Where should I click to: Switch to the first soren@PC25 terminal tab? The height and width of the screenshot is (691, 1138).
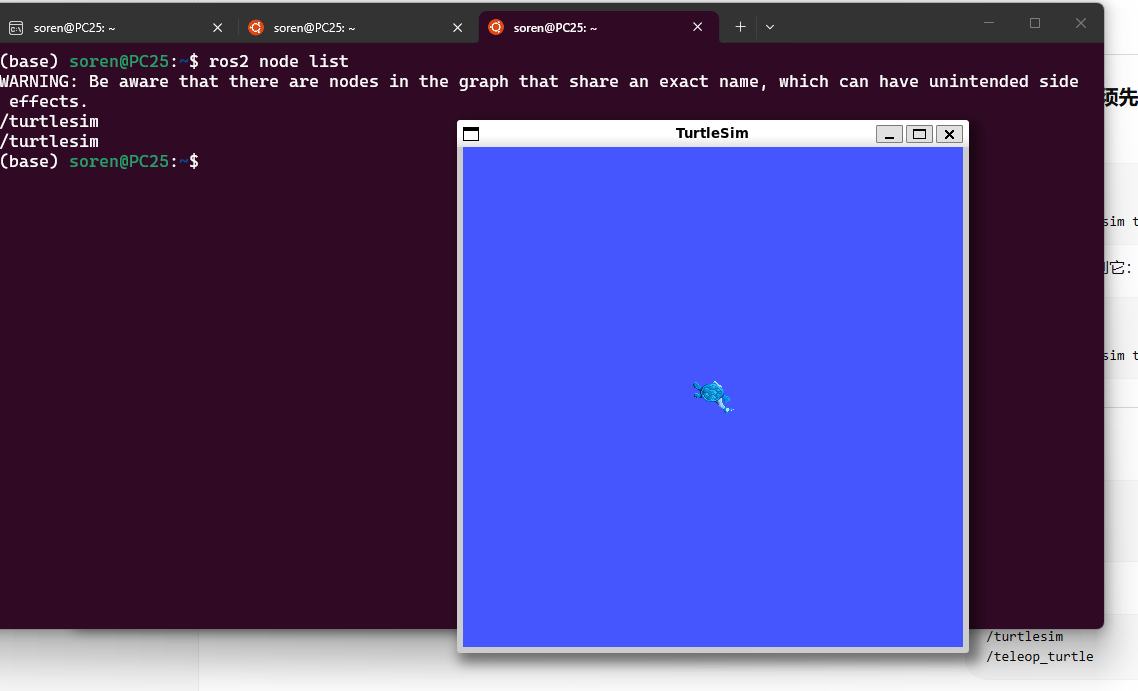[116, 28]
